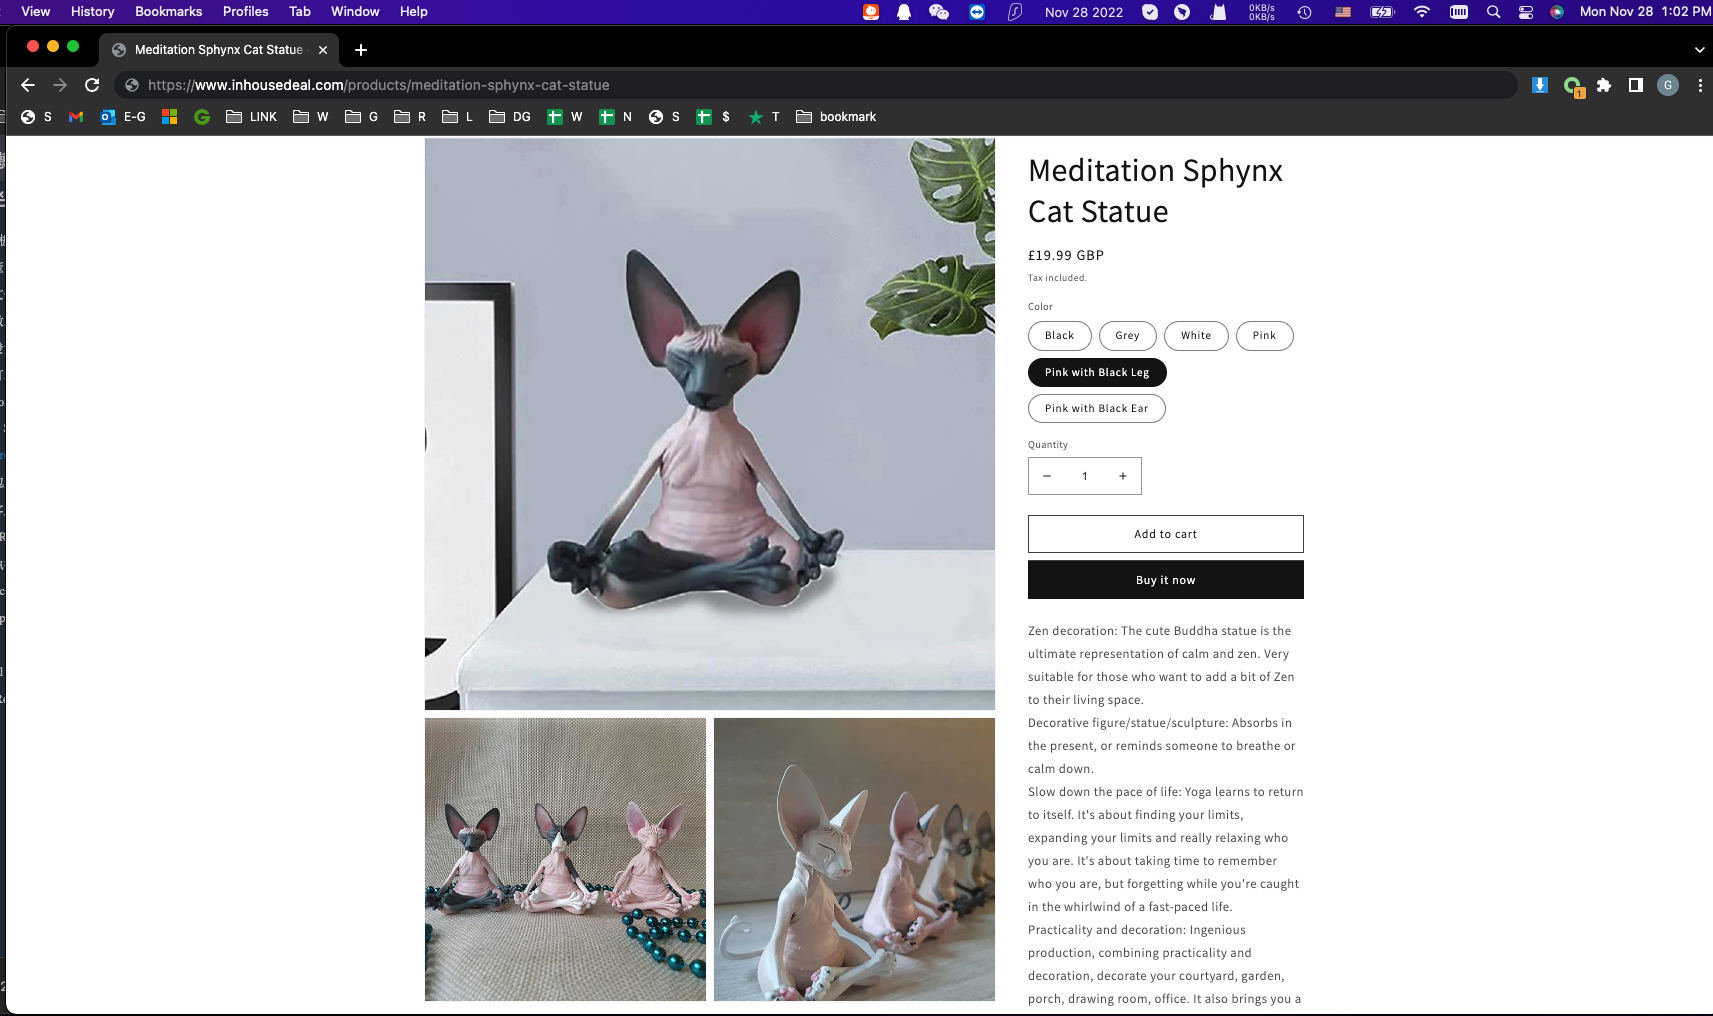Viewport: 1713px width, 1016px height.
Task: Click the Add to cart button
Action: point(1165,533)
